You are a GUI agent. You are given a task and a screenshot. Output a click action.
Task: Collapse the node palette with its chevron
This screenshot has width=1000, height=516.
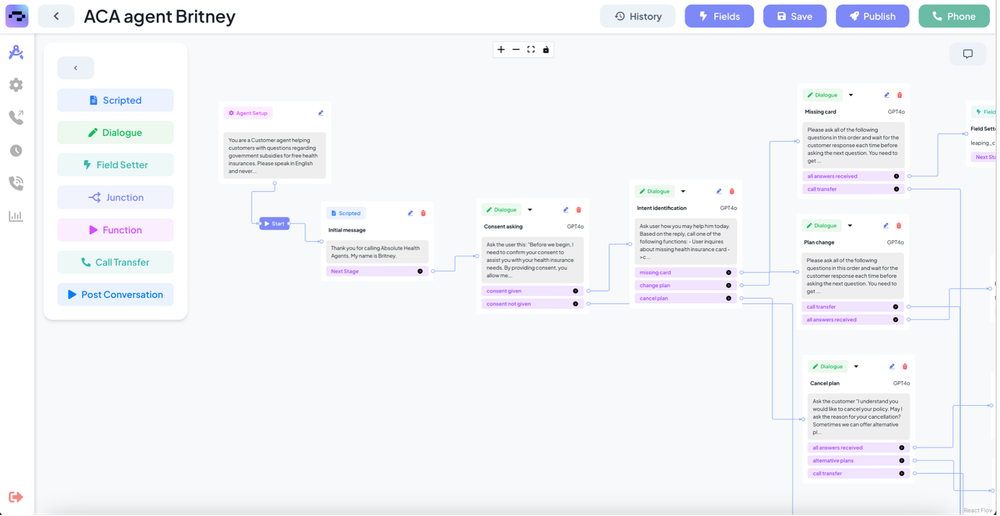coord(75,68)
